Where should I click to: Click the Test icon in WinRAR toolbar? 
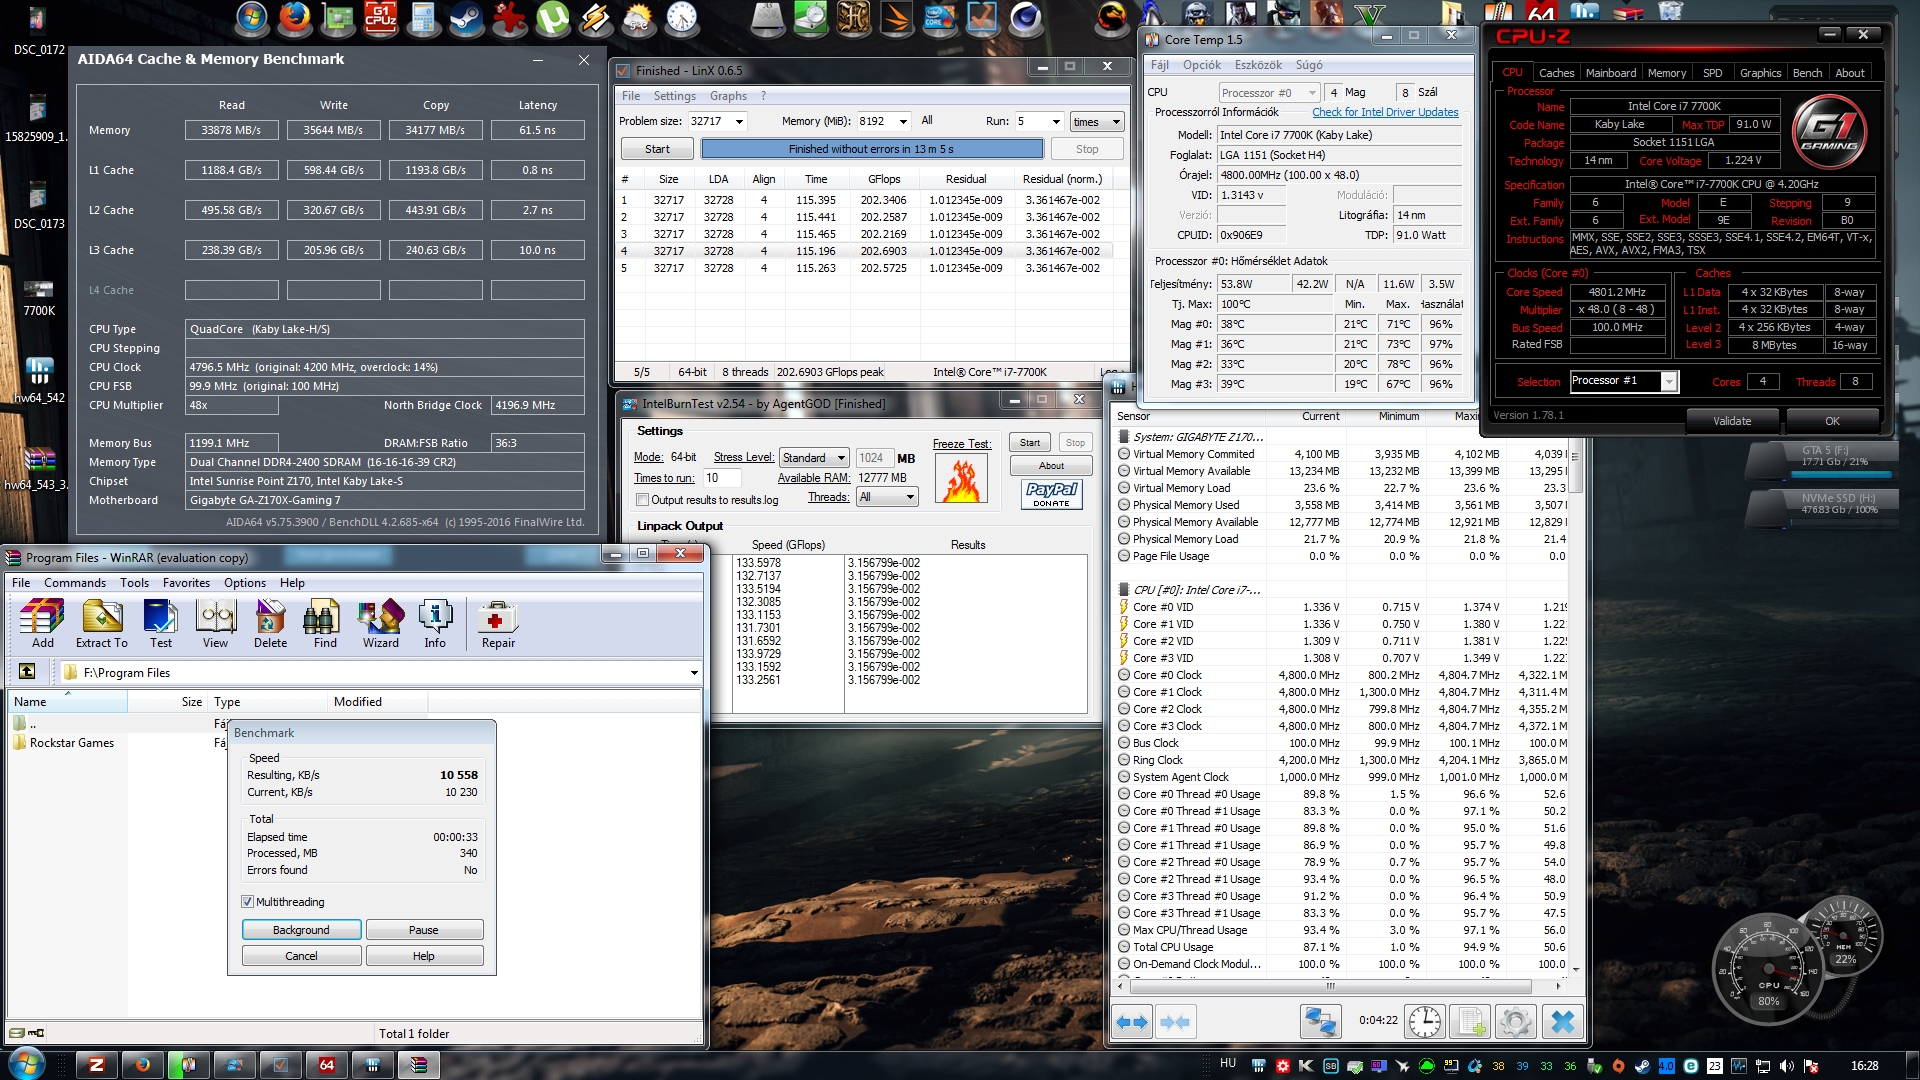tap(160, 623)
